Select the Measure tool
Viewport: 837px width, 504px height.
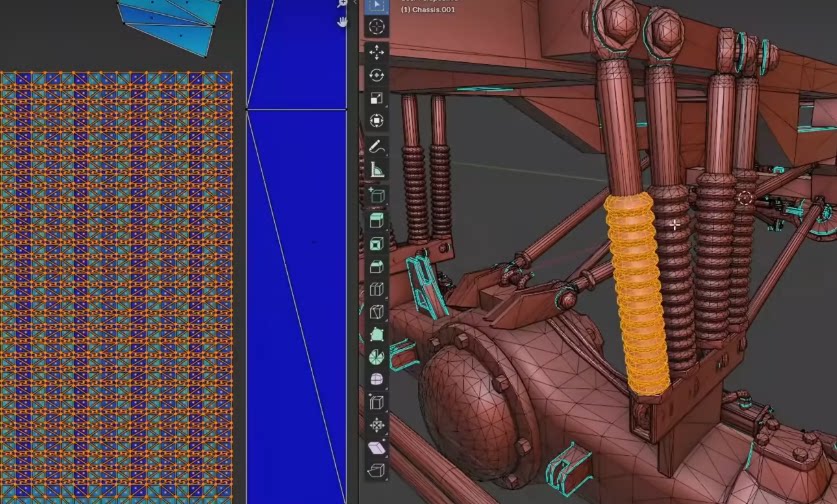pos(376,170)
